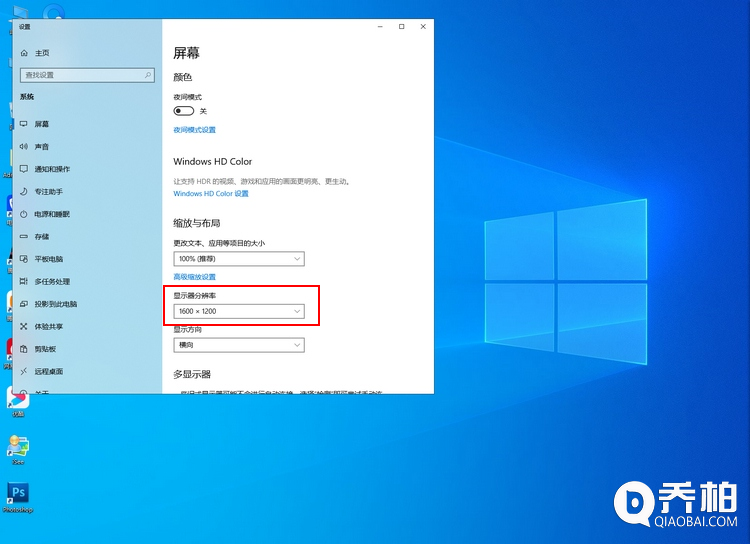This screenshot has width=750, height=544.
Task: Click the HDR description text
Action: 262,181
